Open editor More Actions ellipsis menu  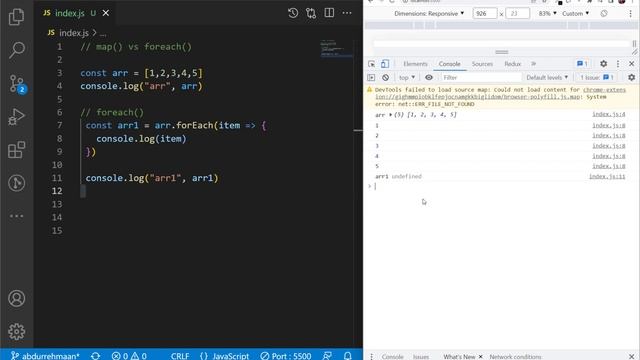point(347,13)
